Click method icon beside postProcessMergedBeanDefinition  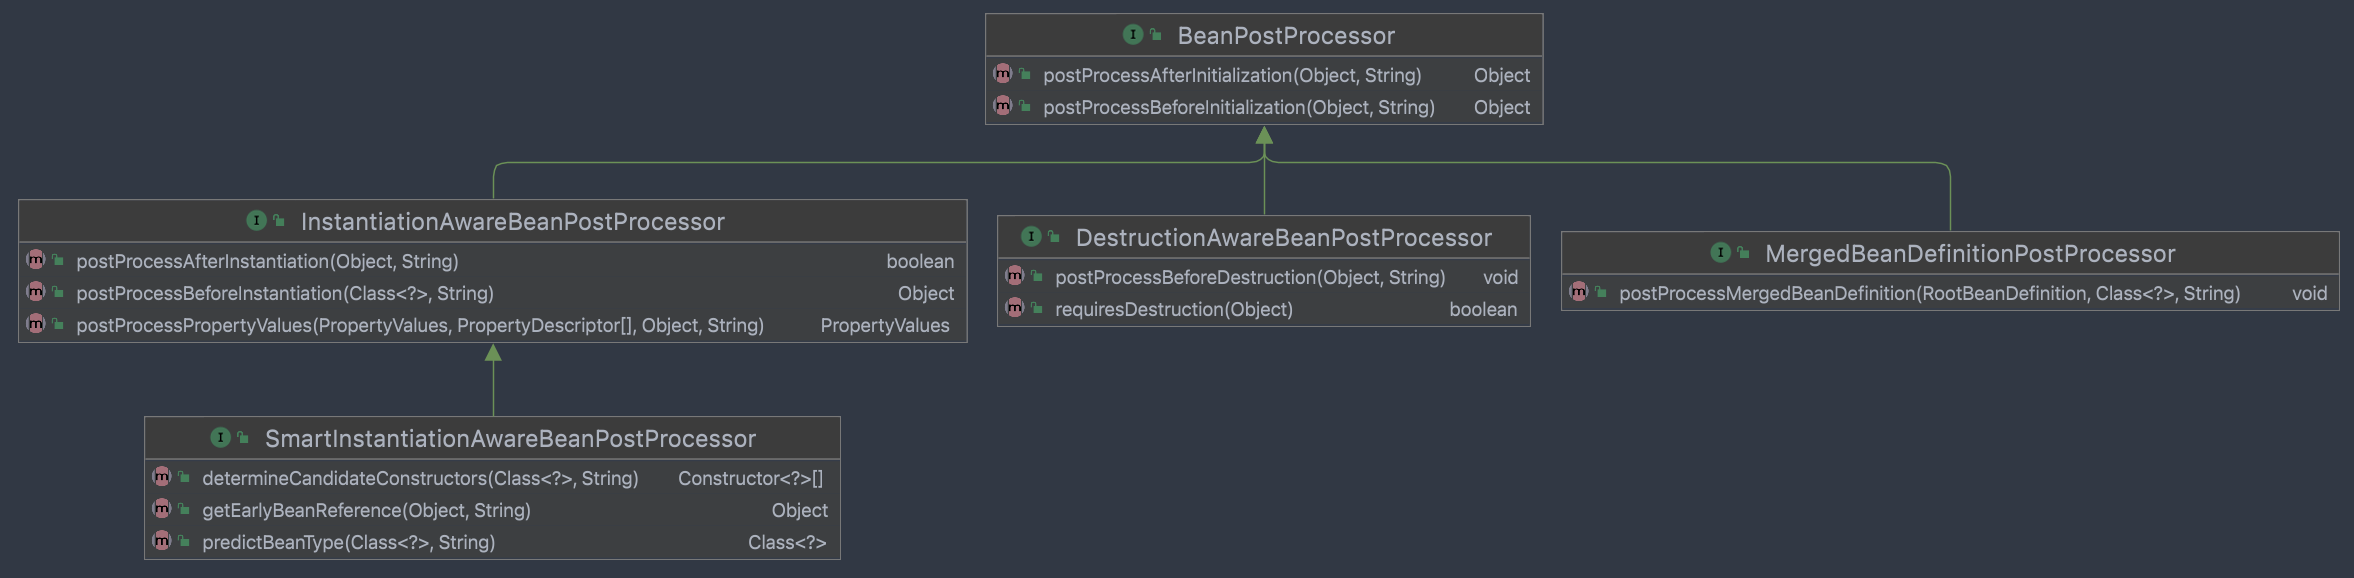coord(1578,292)
